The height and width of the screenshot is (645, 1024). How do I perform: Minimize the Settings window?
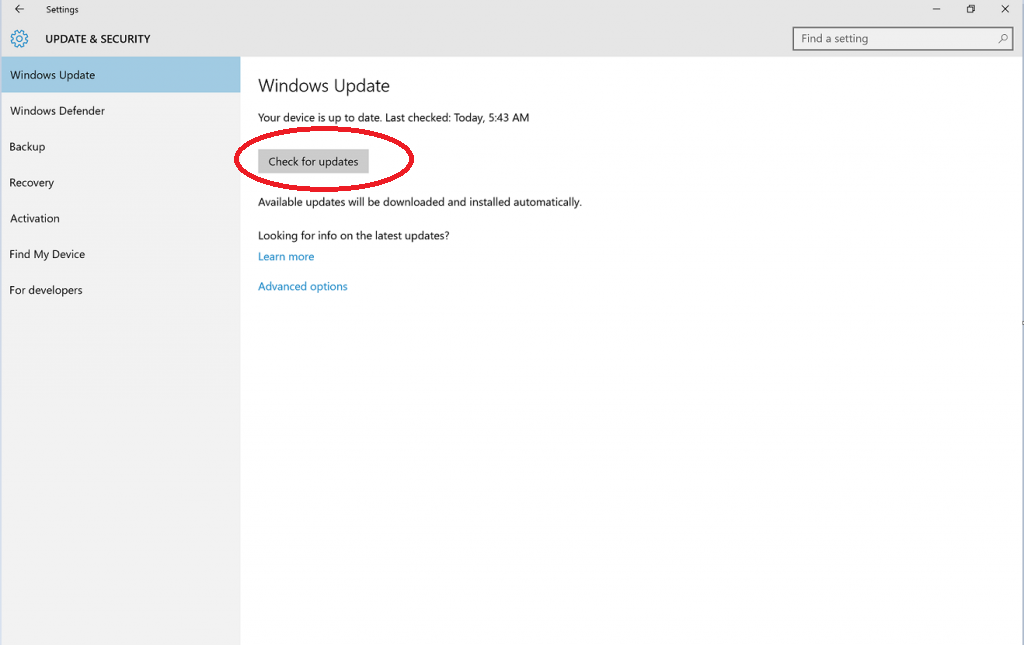click(935, 9)
